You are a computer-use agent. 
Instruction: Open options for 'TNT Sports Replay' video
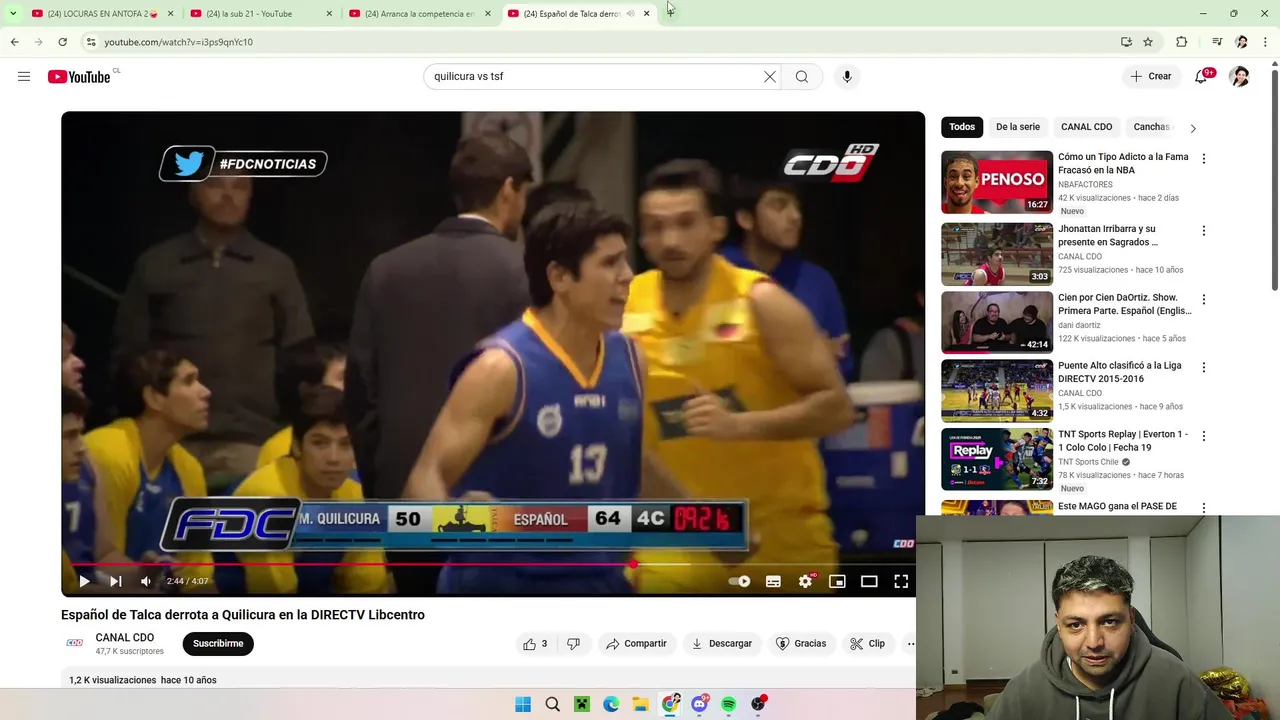coord(1204,436)
